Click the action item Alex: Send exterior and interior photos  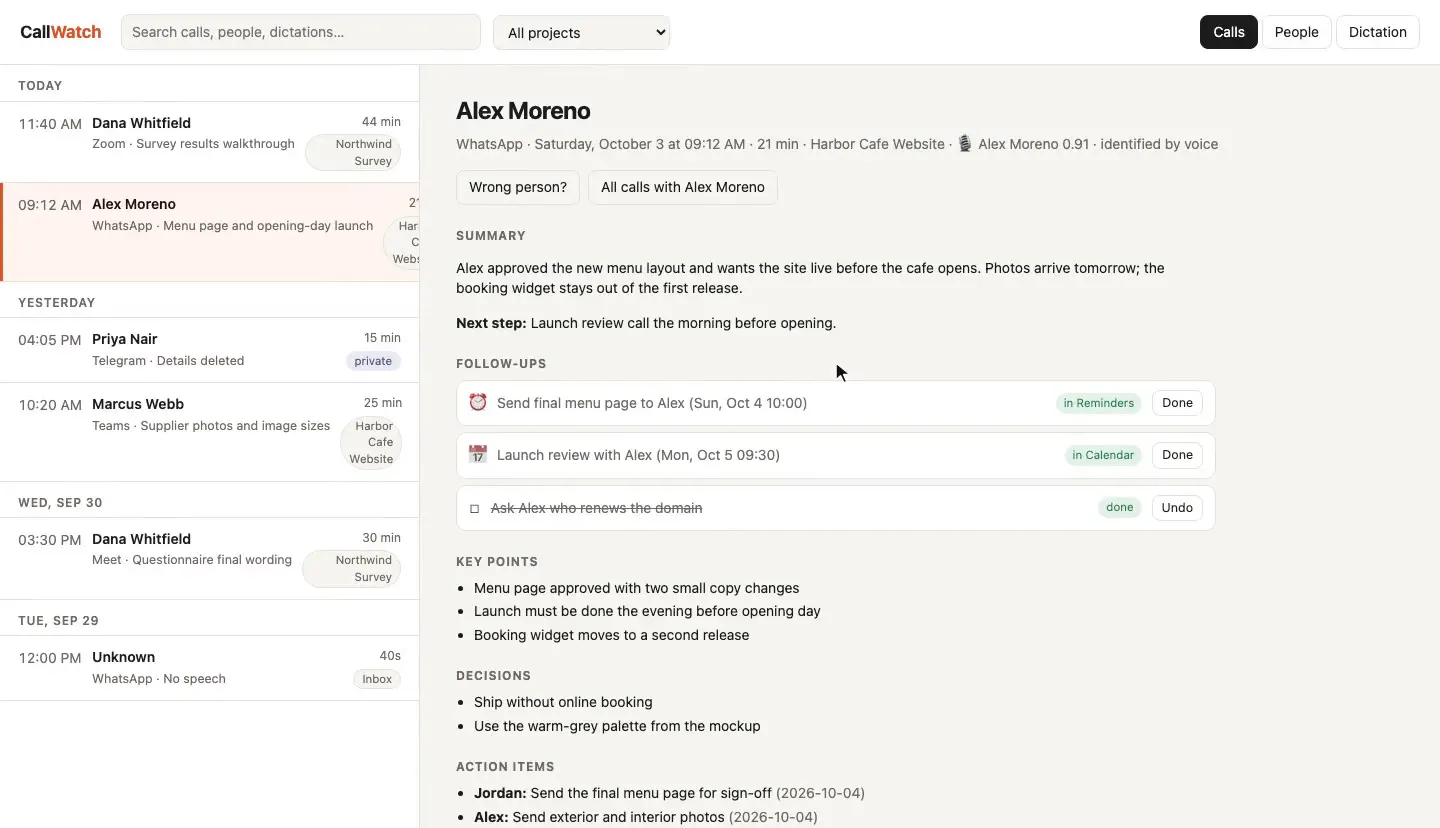pyautogui.click(x=645, y=817)
